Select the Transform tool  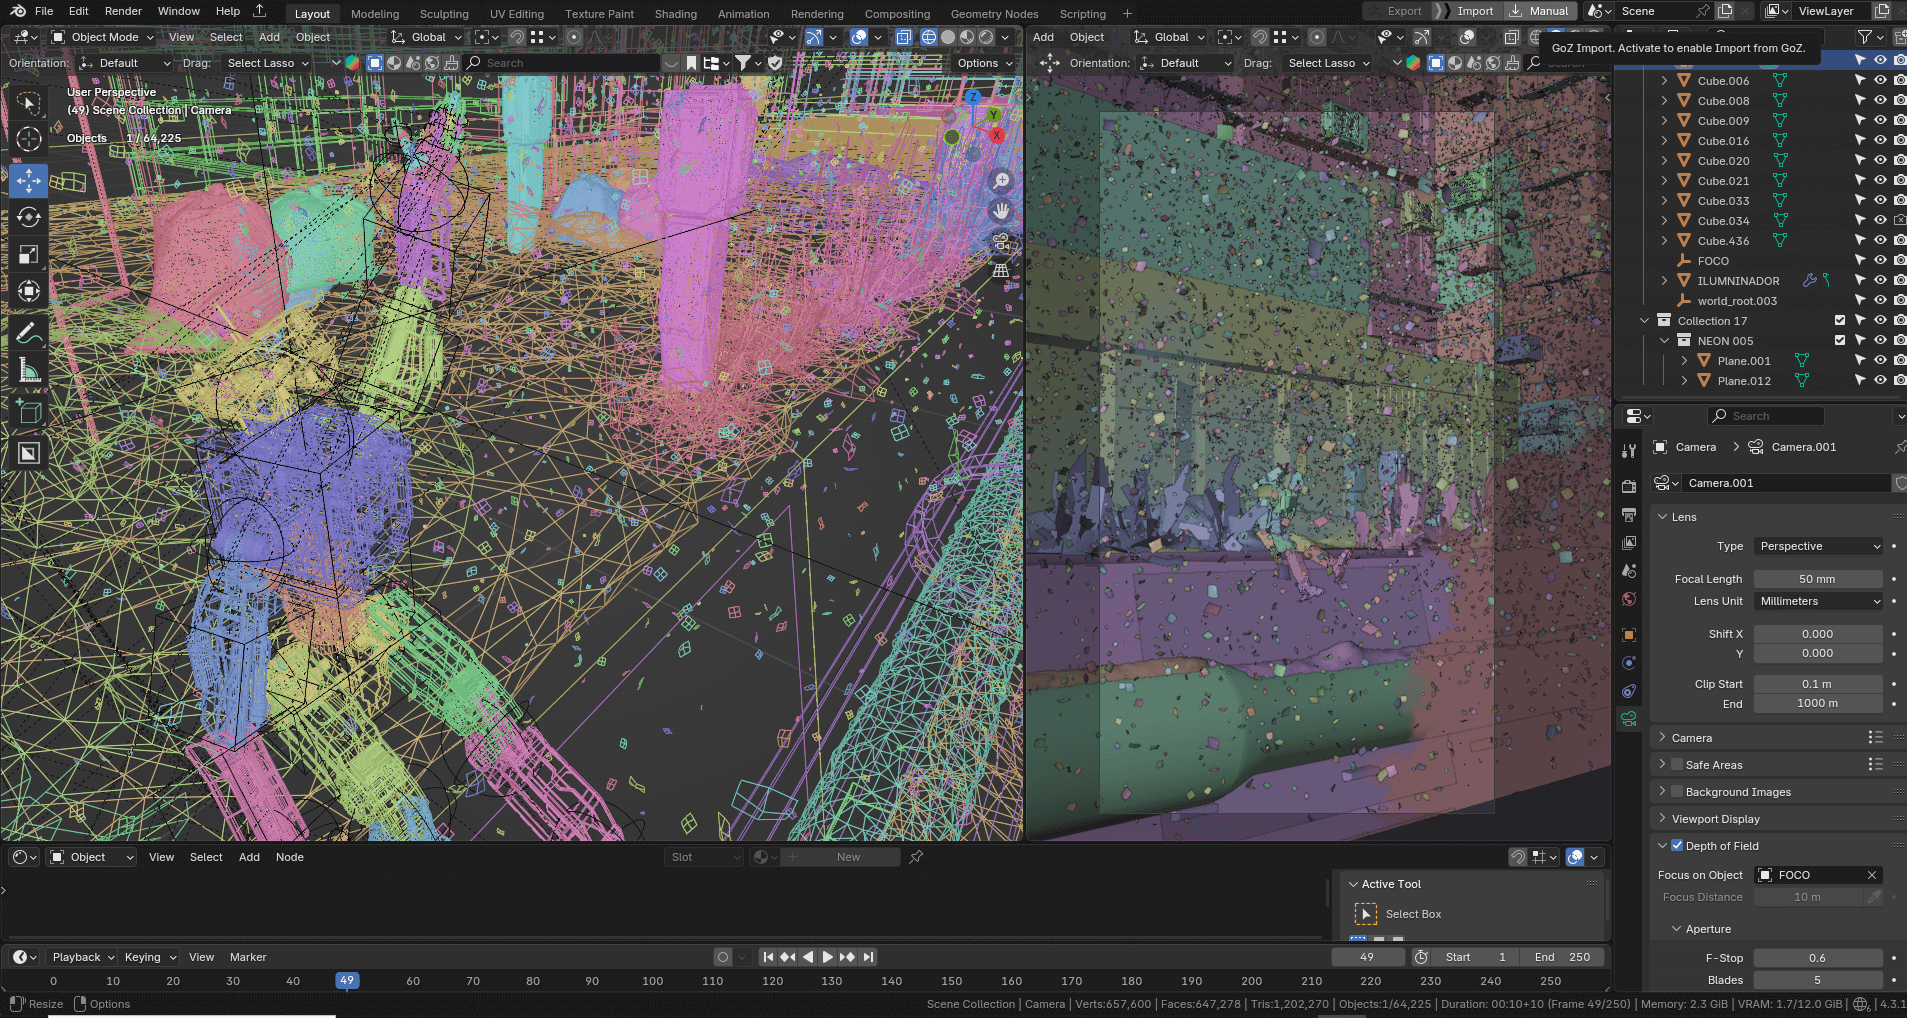(x=28, y=291)
